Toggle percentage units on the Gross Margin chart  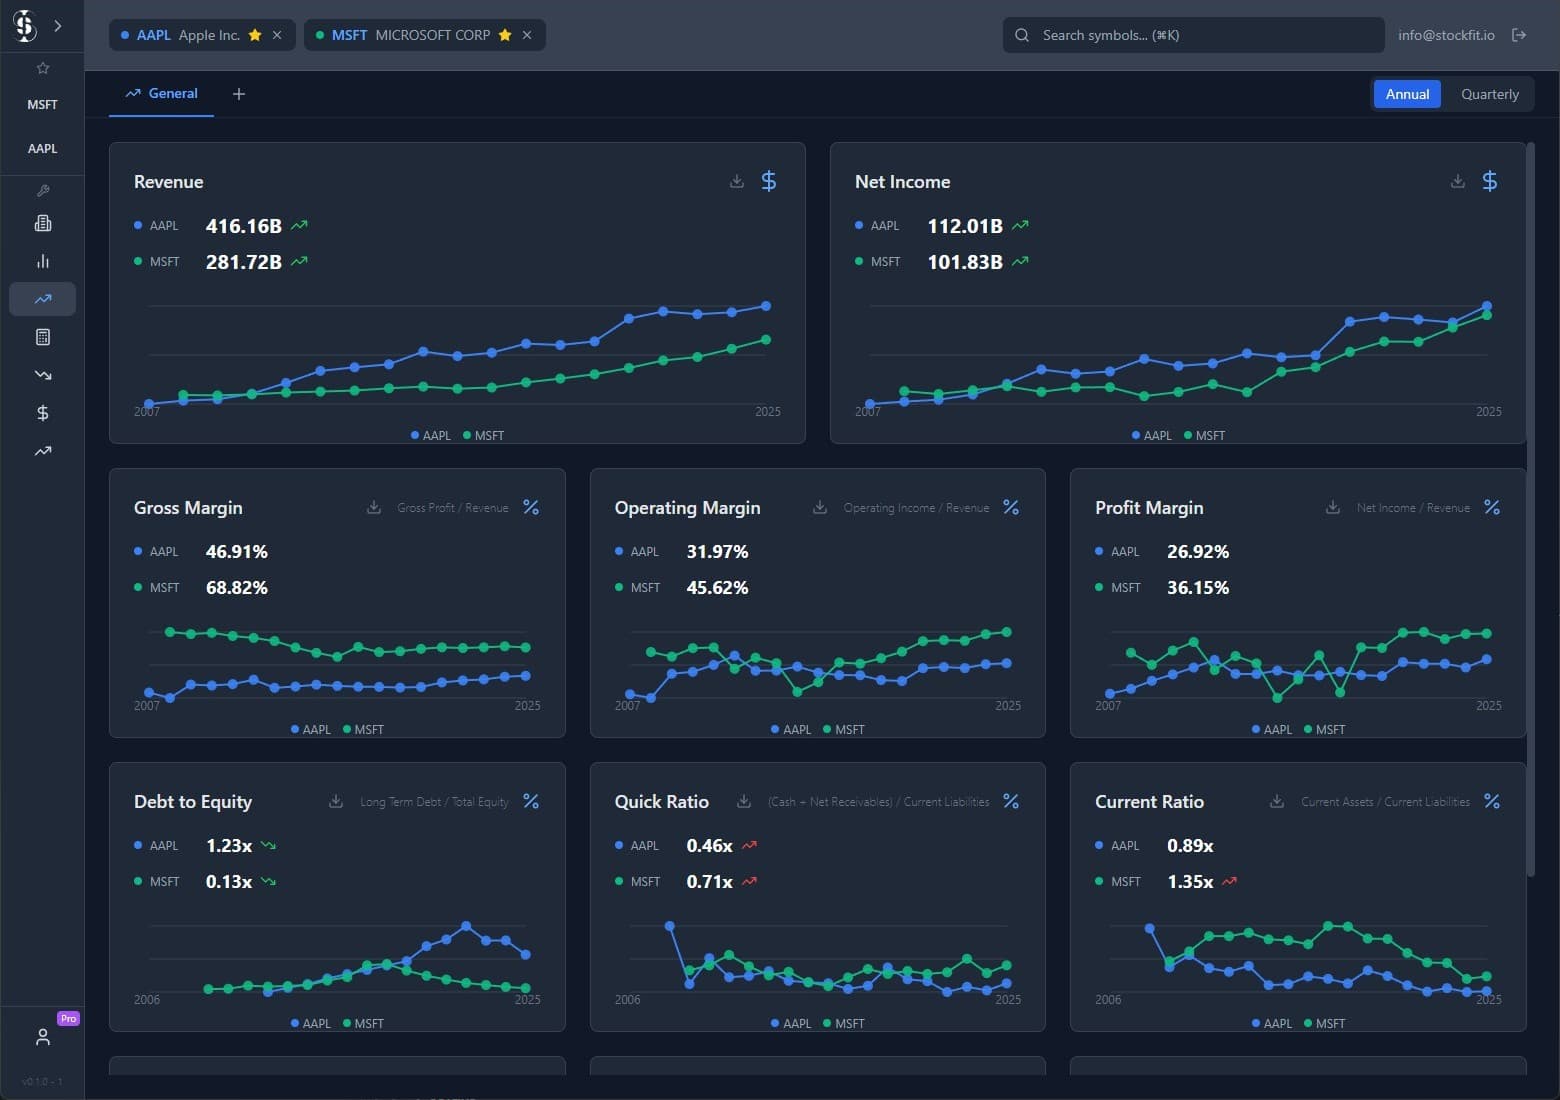click(x=531, y=507)
